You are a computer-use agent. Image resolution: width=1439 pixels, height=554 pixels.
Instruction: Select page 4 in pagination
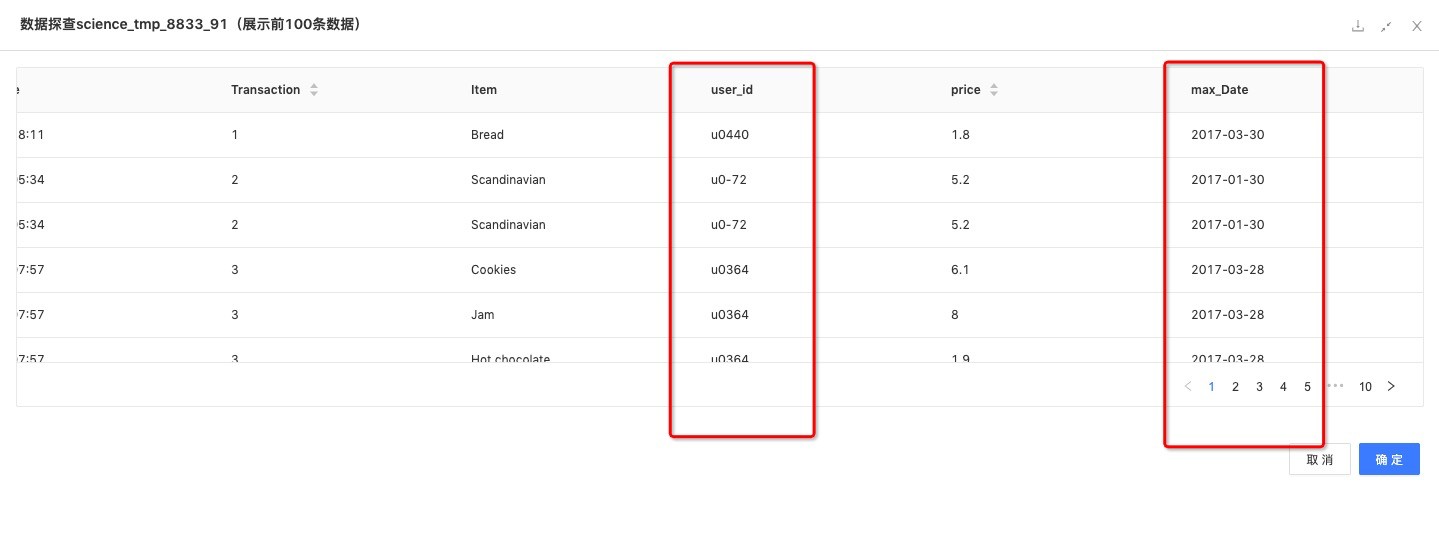1283,386
